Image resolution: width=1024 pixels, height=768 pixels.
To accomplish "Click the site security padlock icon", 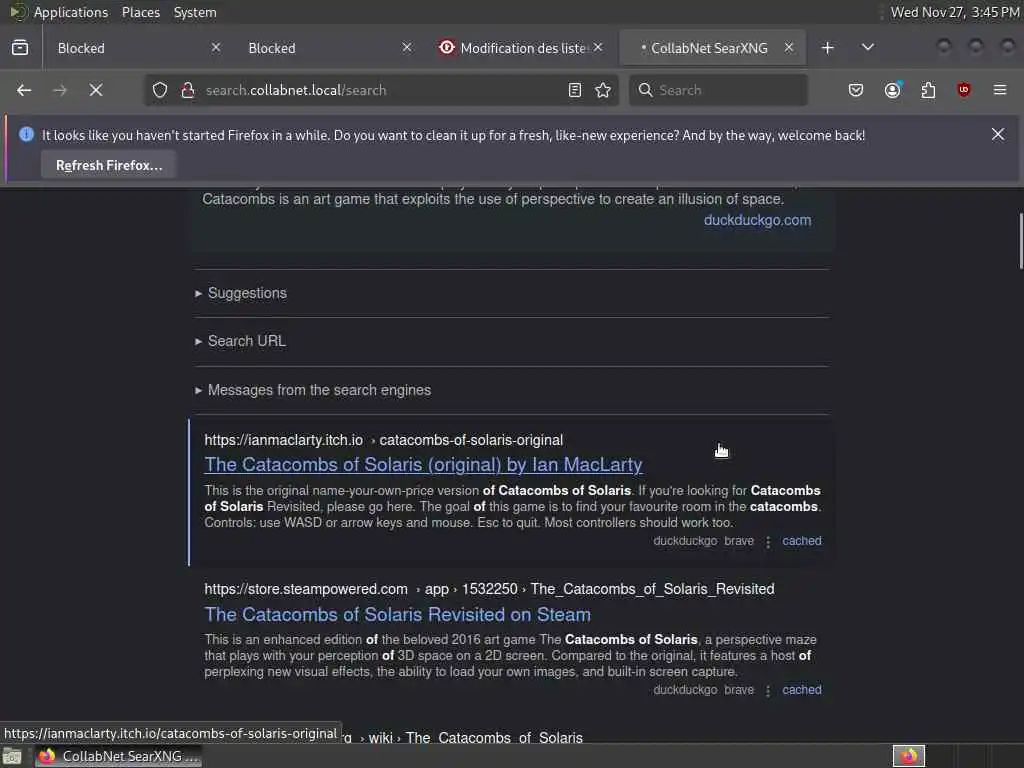I will 187,90.
